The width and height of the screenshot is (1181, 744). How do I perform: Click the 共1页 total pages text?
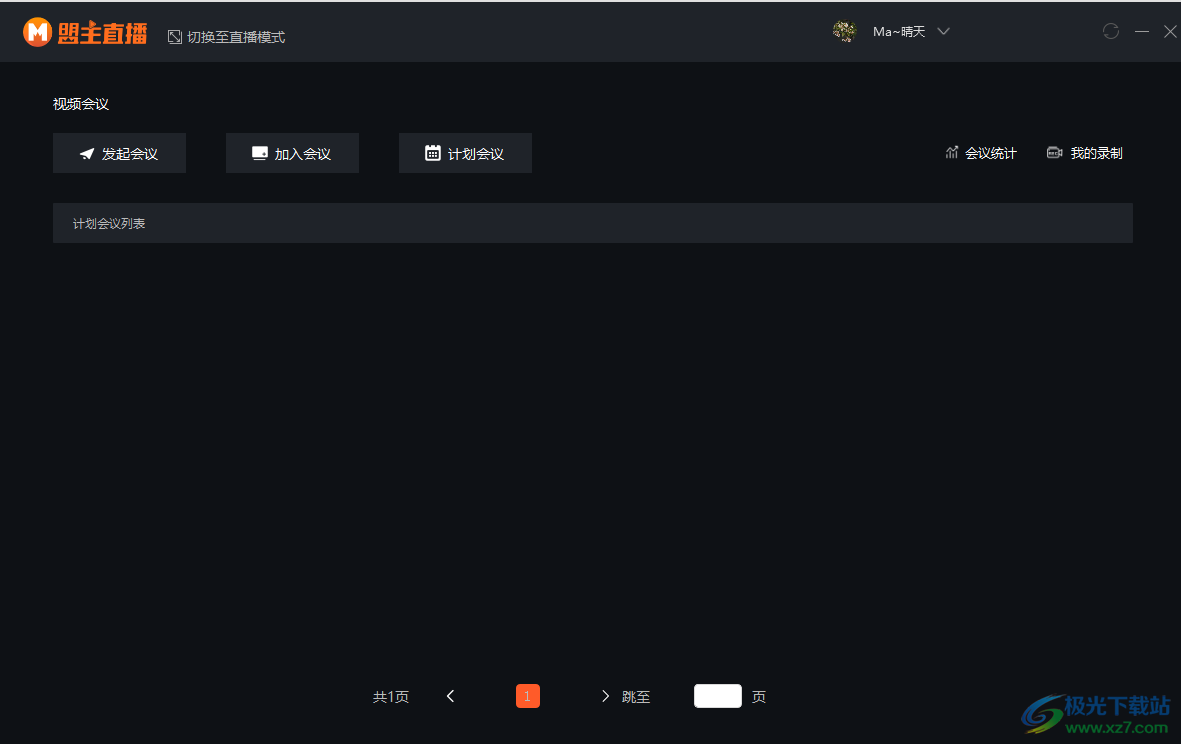coord(391,697)
